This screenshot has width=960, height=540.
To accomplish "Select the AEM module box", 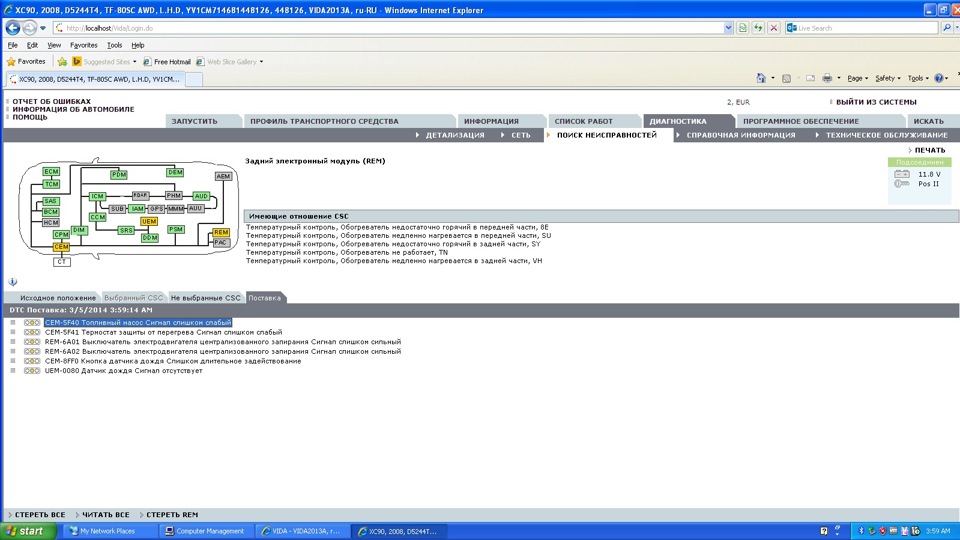I will tap(223, 176).
